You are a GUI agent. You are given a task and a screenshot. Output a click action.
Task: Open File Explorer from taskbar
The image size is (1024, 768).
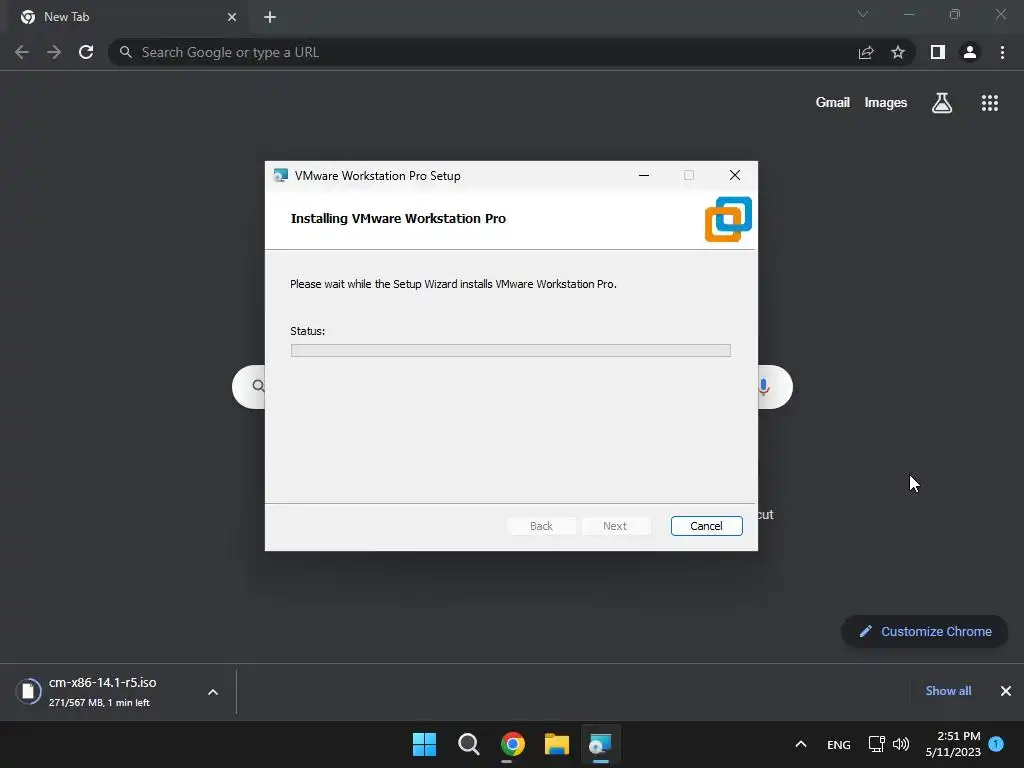(556, 744)
